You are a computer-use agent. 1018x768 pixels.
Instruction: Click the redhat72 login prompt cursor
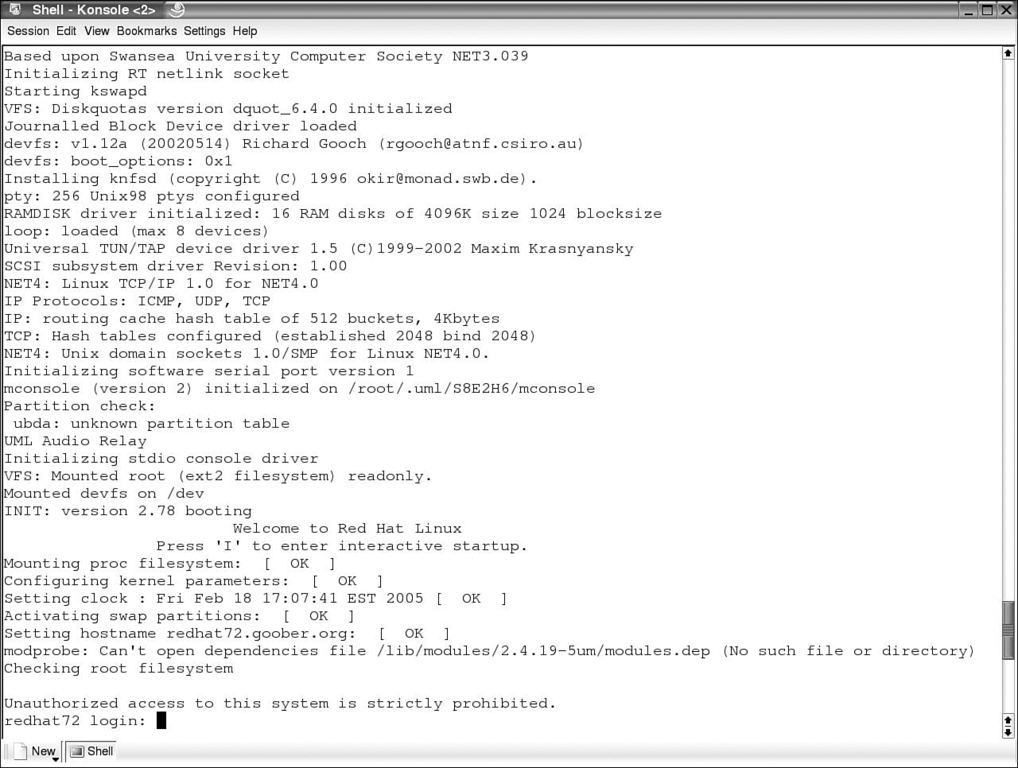tap(162, 720)
